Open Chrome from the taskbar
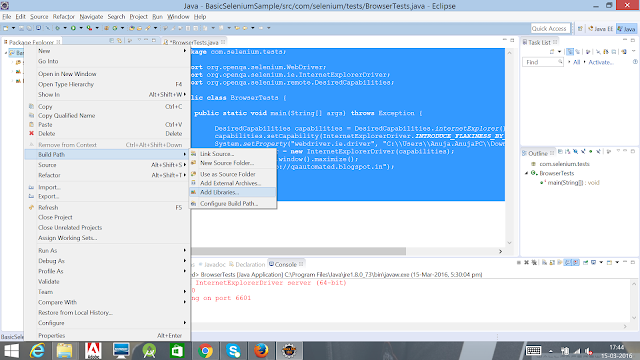The width and height of the screenshot is (640, 360). pos(205,351)
